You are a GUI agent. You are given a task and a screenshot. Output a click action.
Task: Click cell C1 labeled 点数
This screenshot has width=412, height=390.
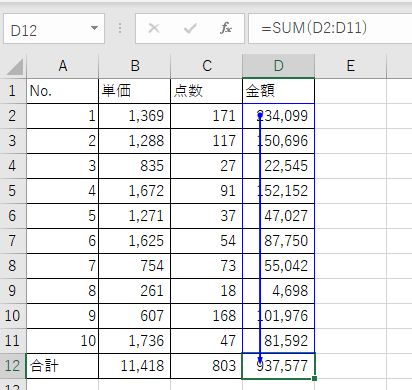pos(207,91)
